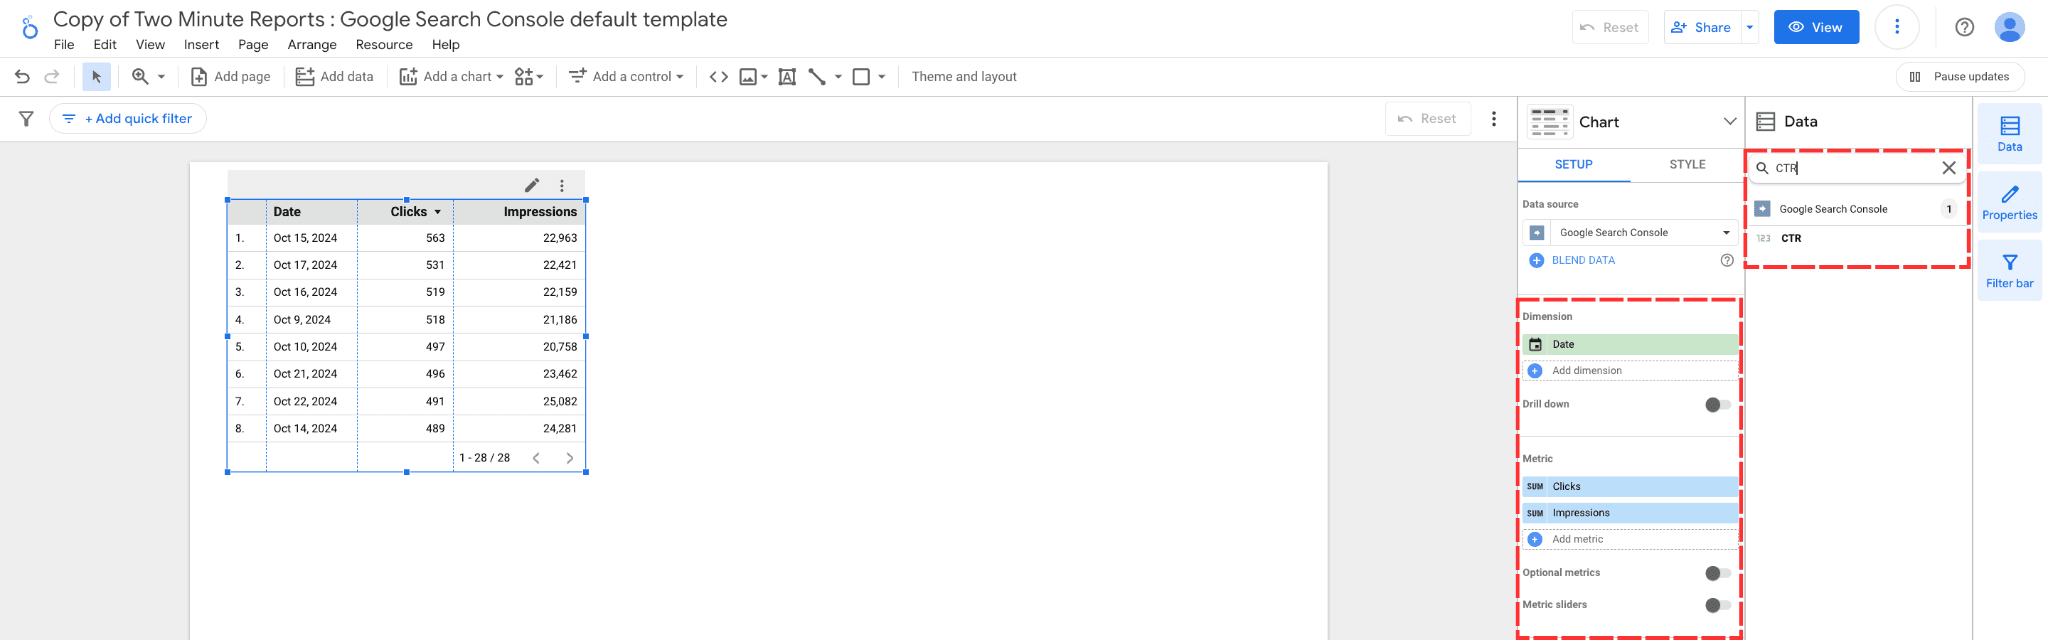Image resolution: width=2048 pixels, height=640 pixels.
Task: Enable Optional metrics toggle
Action: (1717, 573)
